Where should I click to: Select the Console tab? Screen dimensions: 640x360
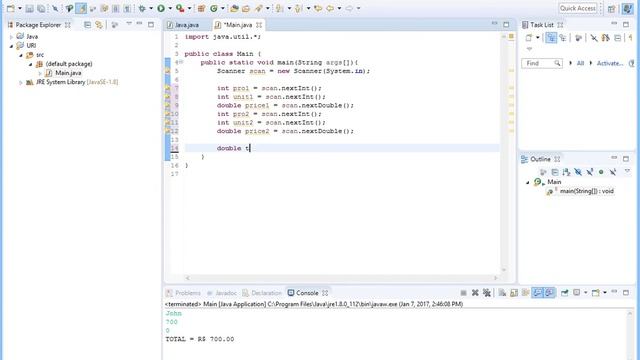[x=308, y=293]
